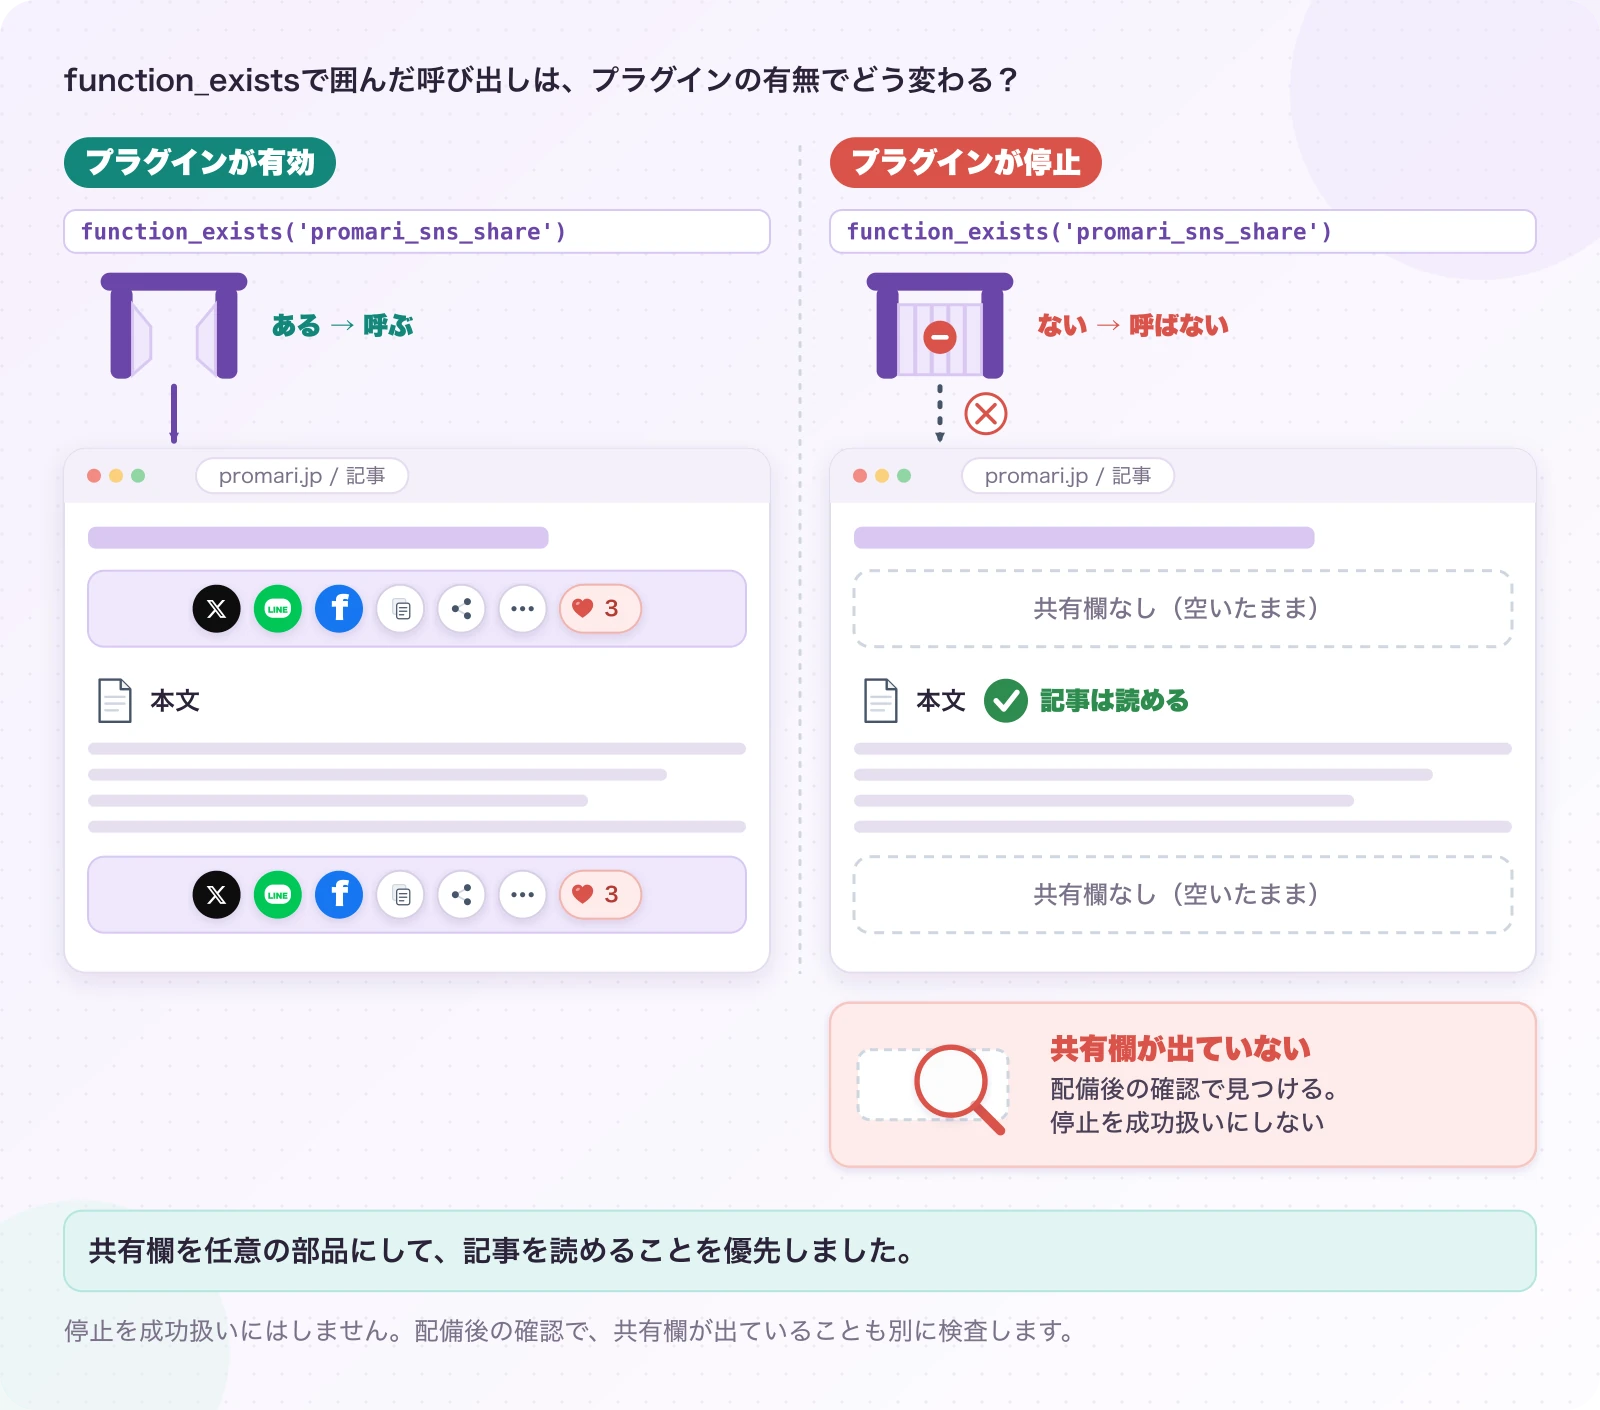Screen dimensions: 1600x1410
Task: Click the 本文 label in the plugin-stopped window
Action: click(941, 701)
